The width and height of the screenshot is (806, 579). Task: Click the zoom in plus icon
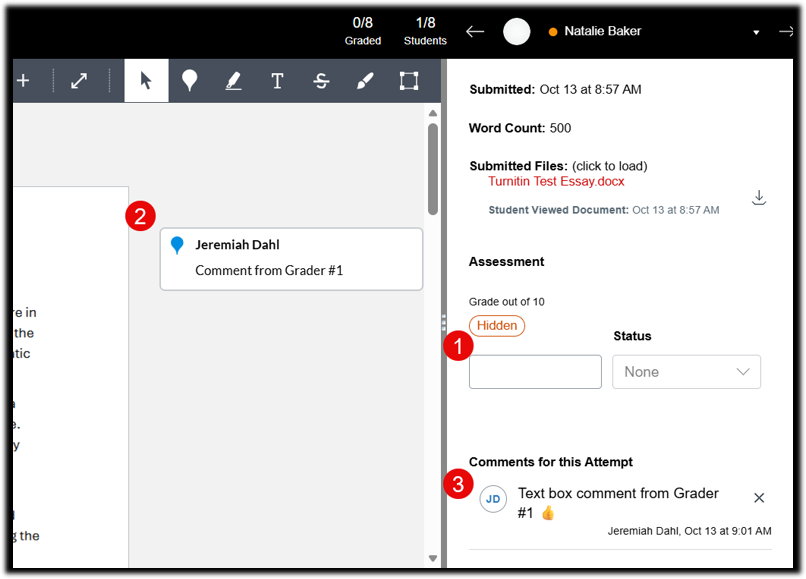click(23, 81)
